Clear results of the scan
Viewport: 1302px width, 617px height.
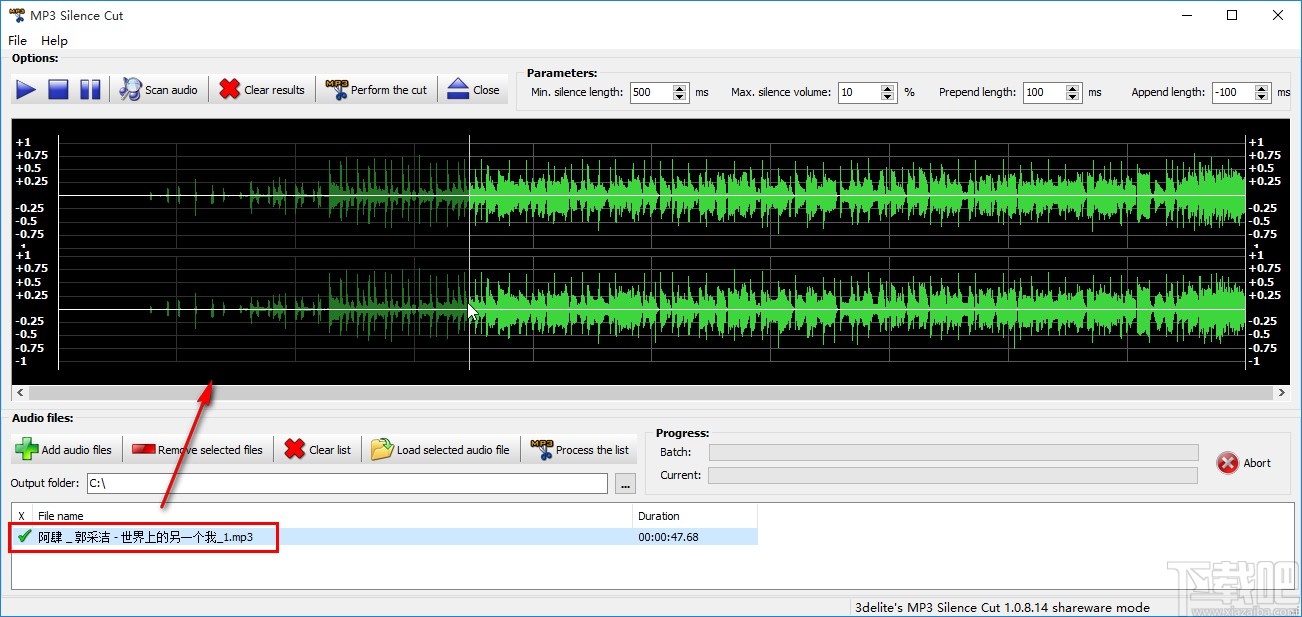tap(262, 90)
